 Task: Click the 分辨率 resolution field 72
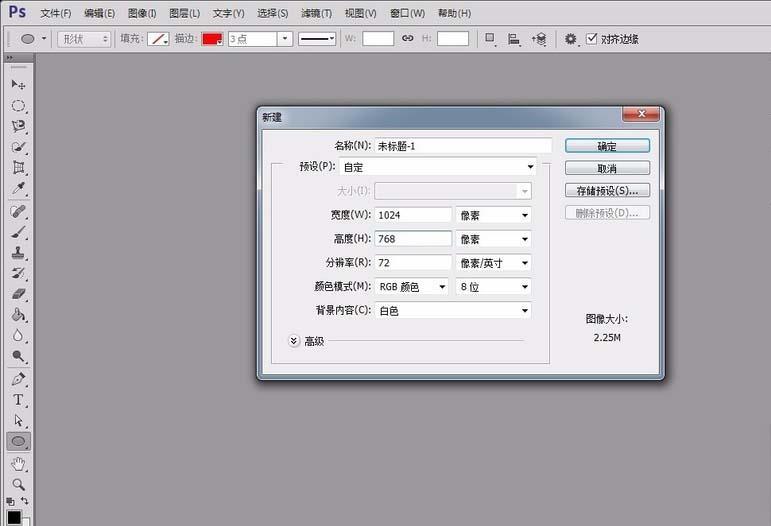click(413, 263)
